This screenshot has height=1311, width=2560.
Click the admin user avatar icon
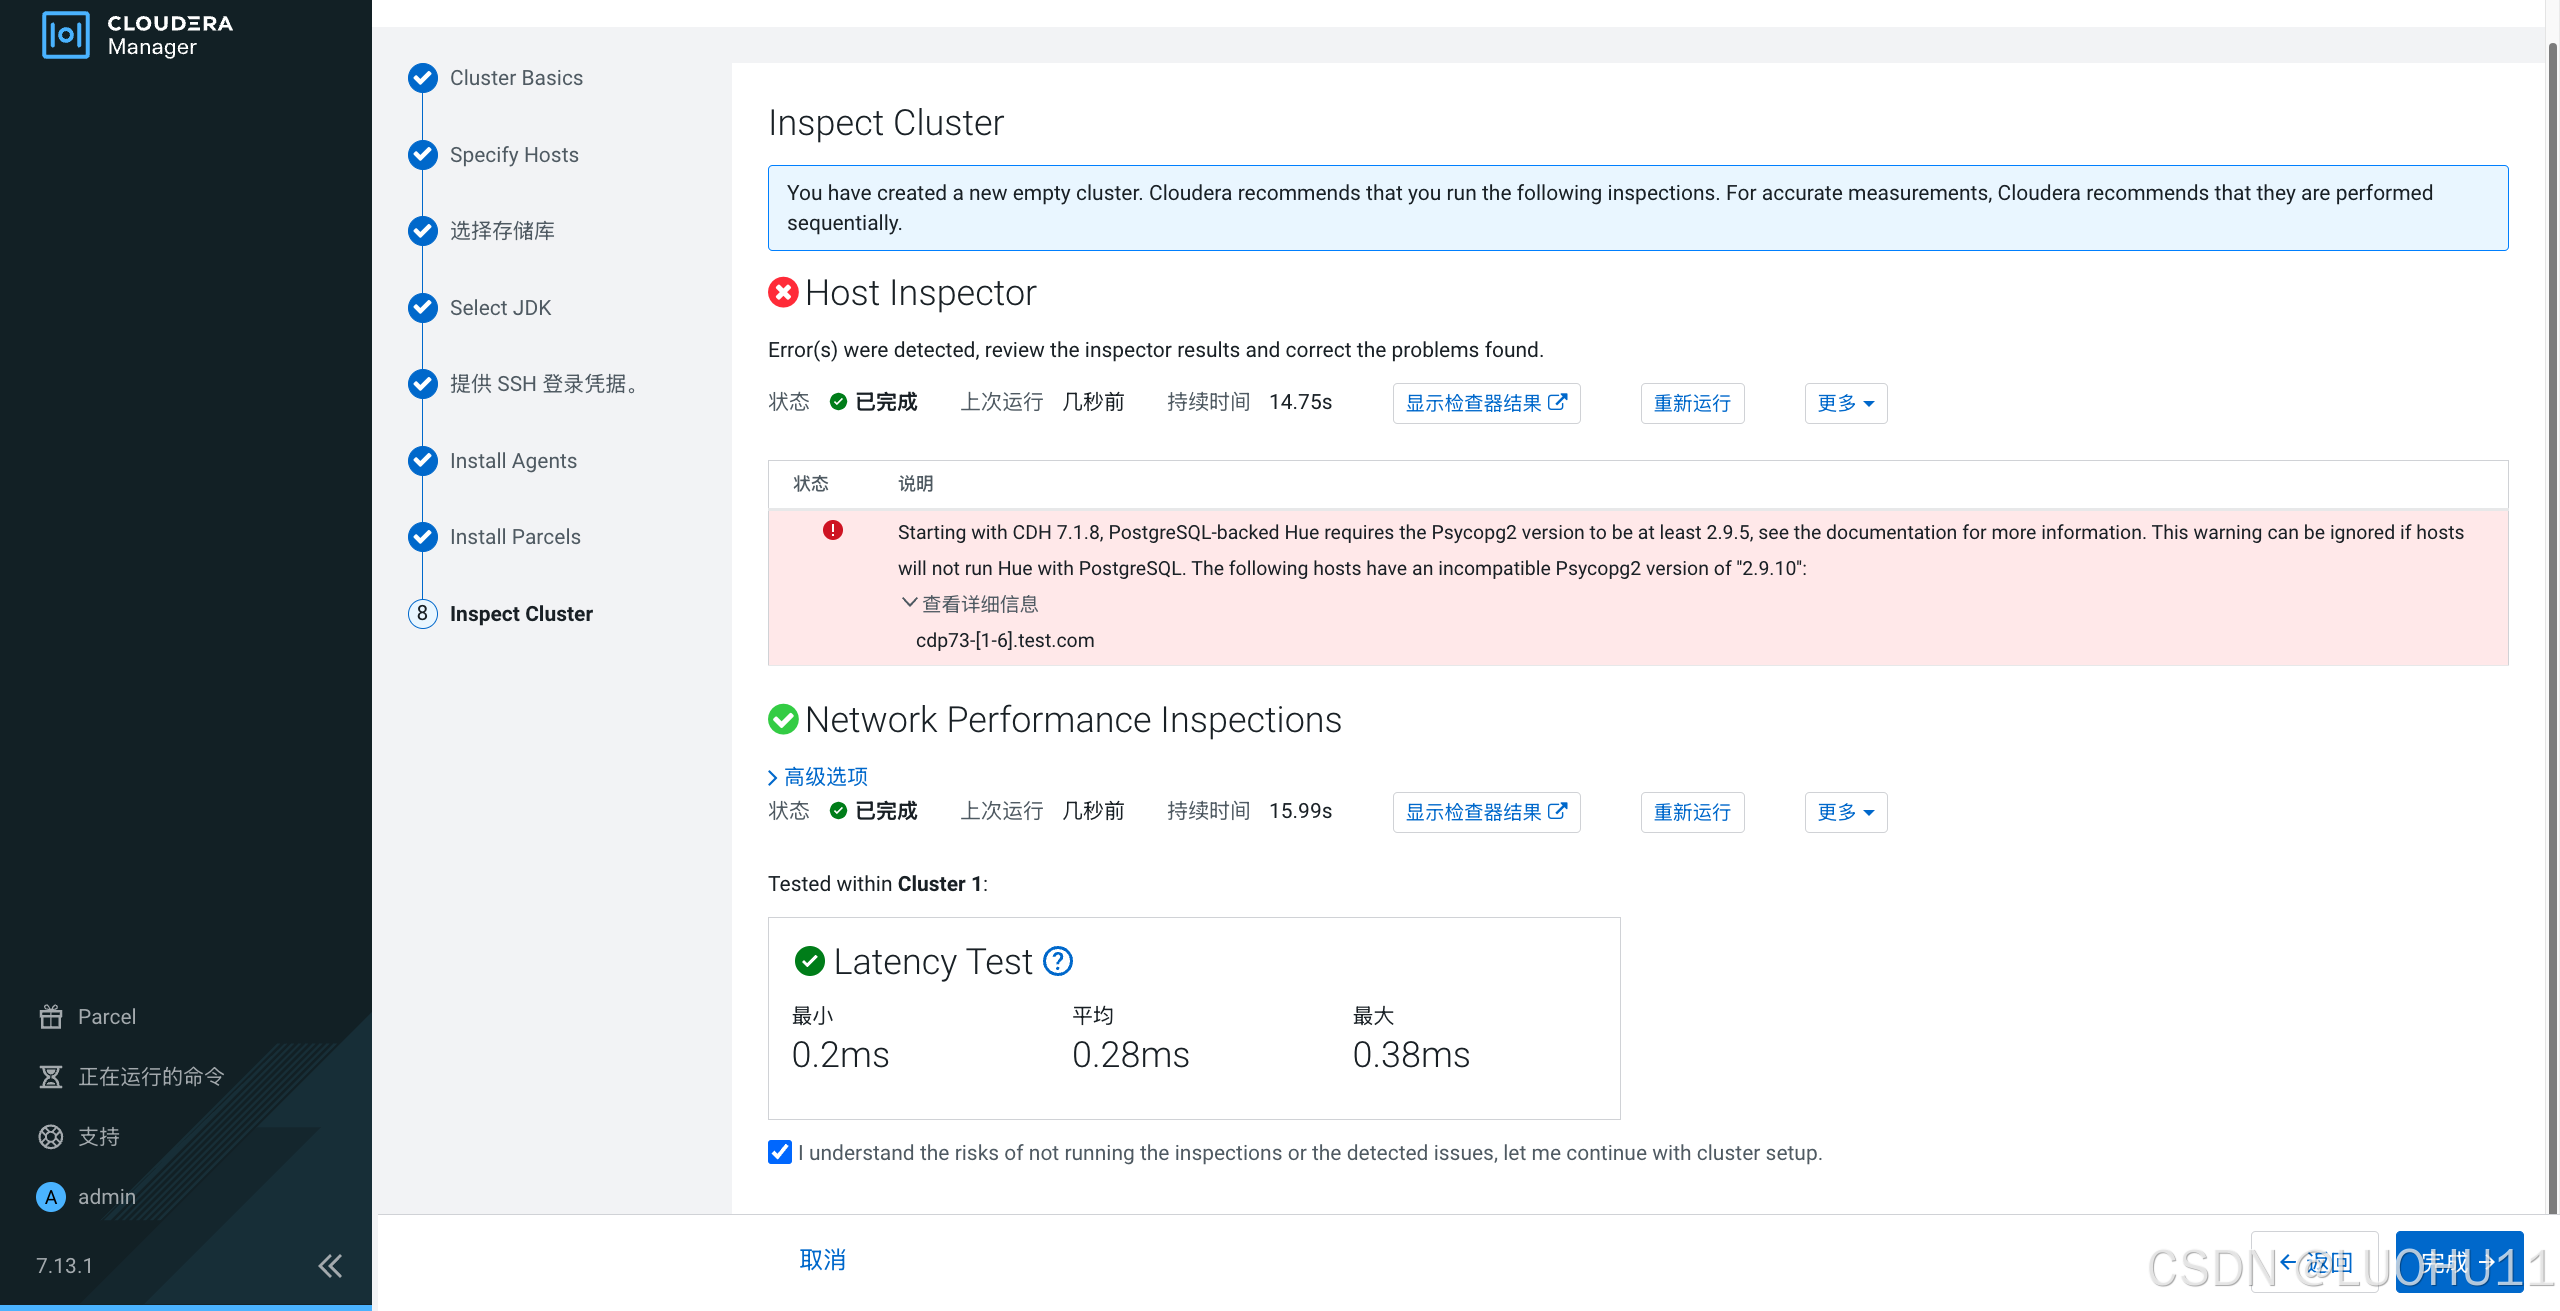[51, 1197]
